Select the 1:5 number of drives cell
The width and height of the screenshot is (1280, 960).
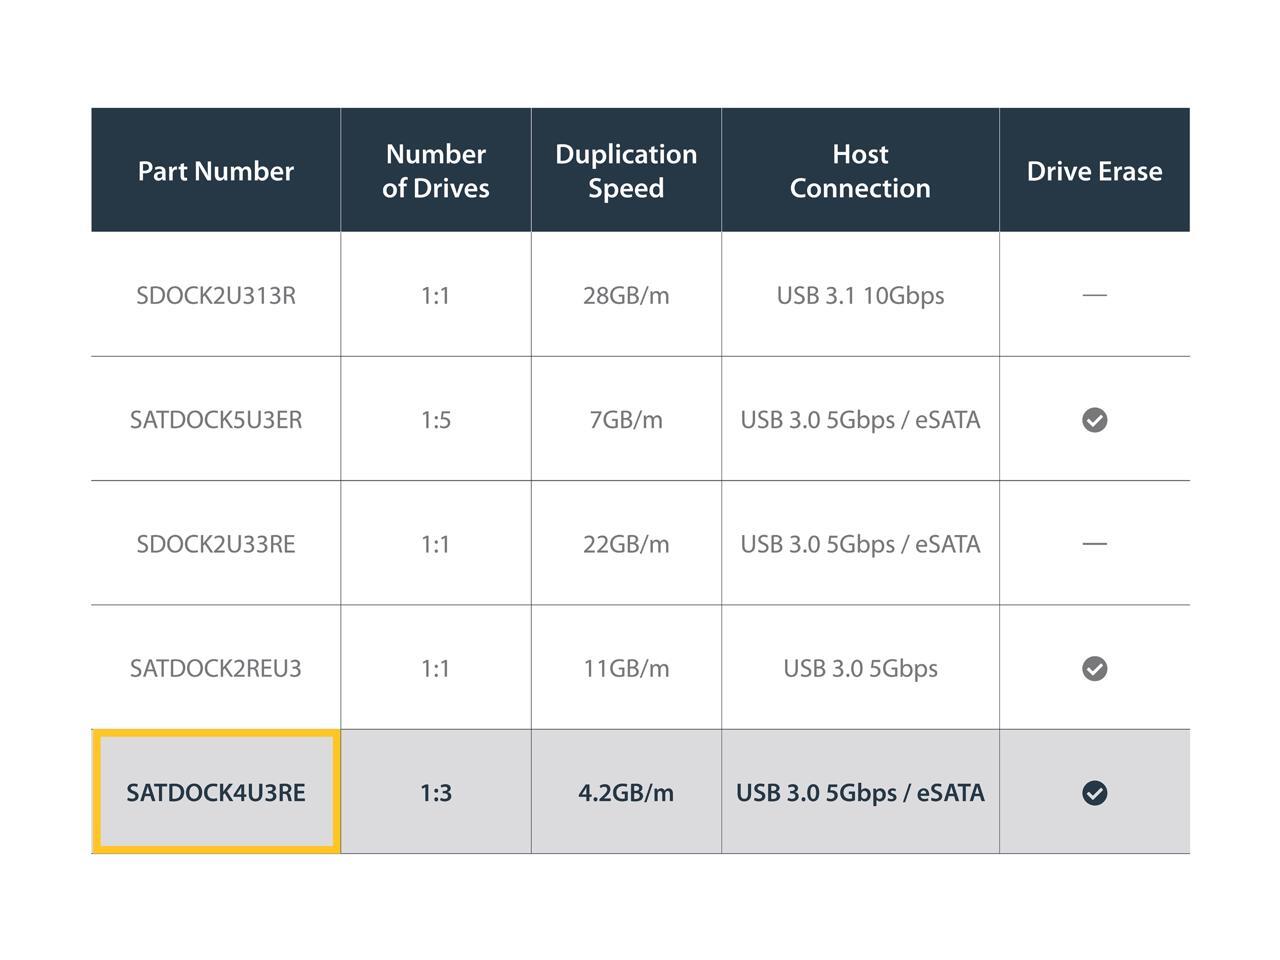point(435,420)
